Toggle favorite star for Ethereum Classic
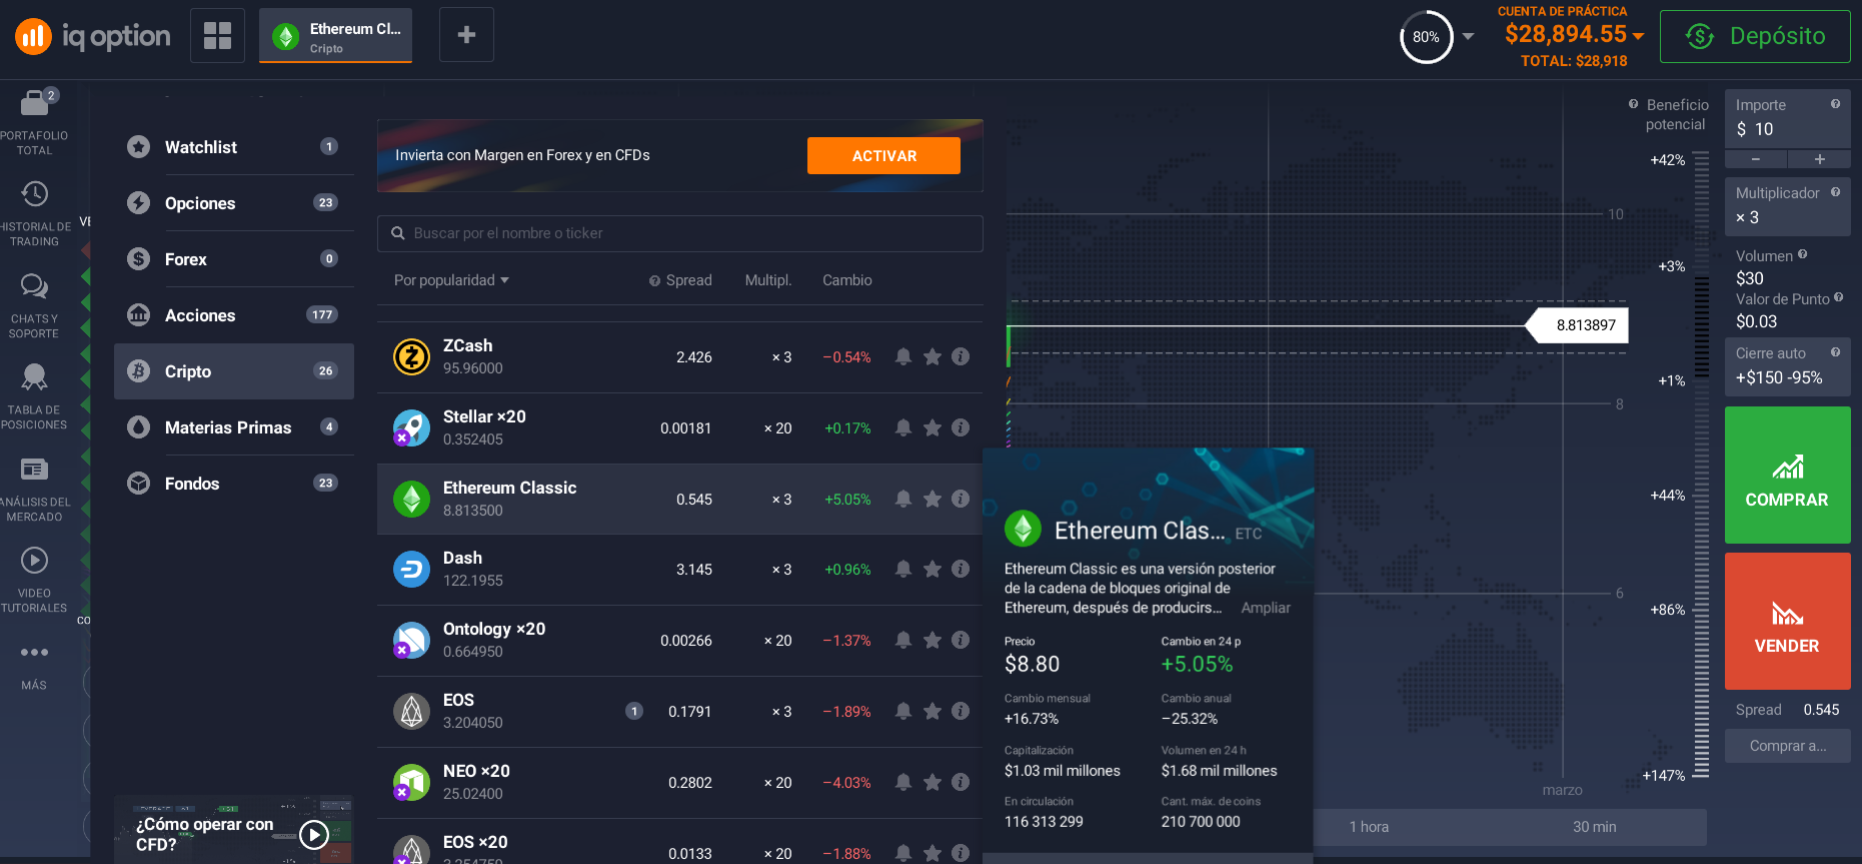 coord(932,499)
